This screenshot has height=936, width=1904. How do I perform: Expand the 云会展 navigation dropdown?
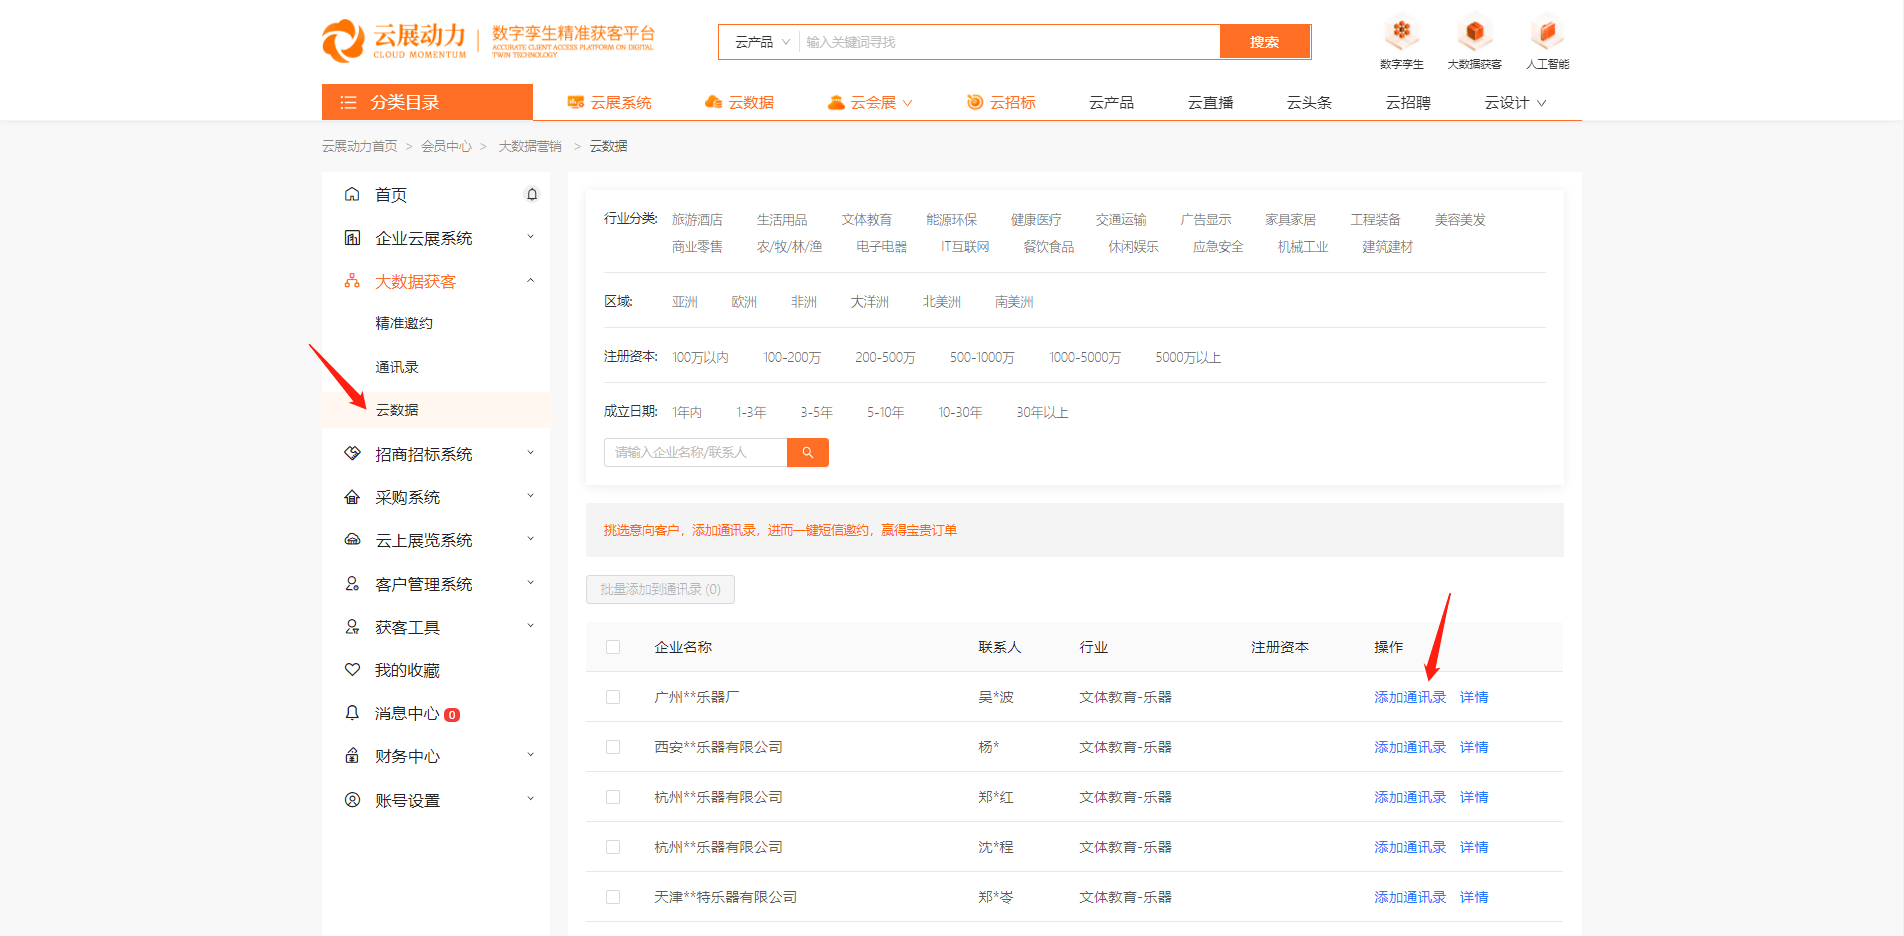tap(870, 101)
